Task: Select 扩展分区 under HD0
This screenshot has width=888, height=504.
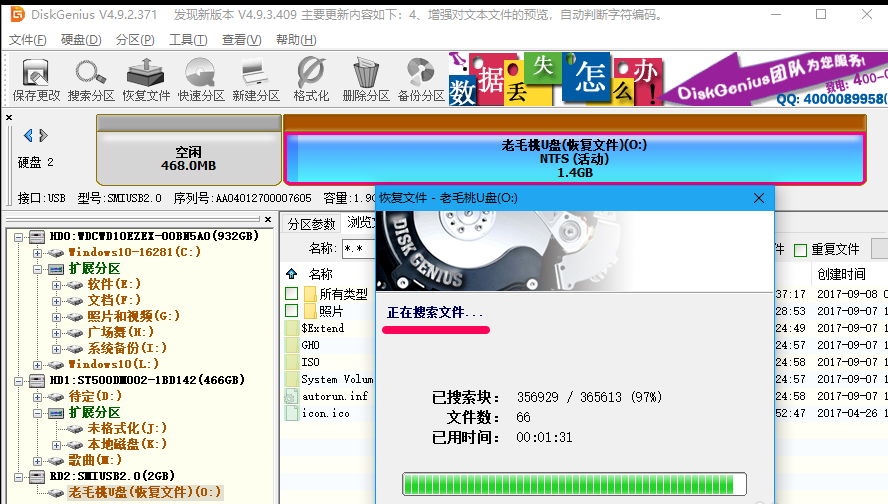Action: pos(95,268)
